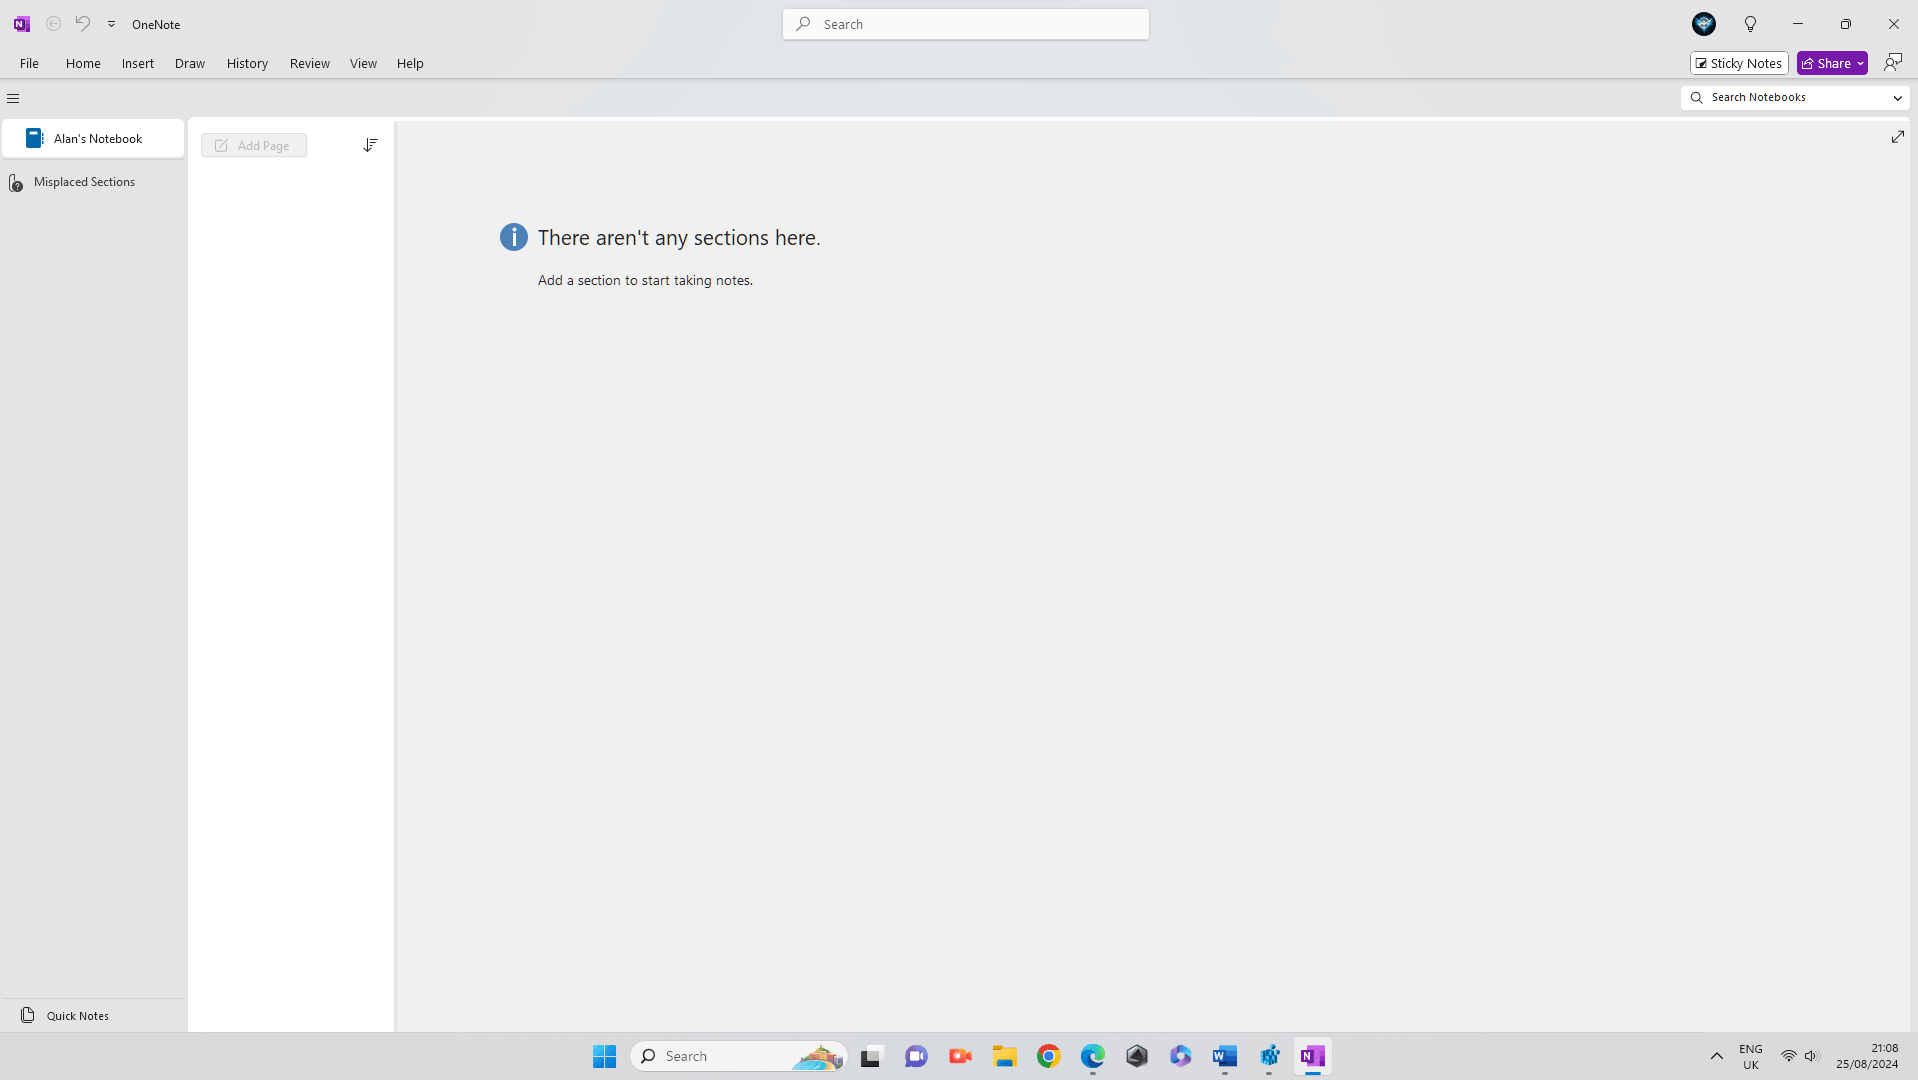Click the taskbar Search box
This screenshot has height=1080, width=1918.
739,1057
